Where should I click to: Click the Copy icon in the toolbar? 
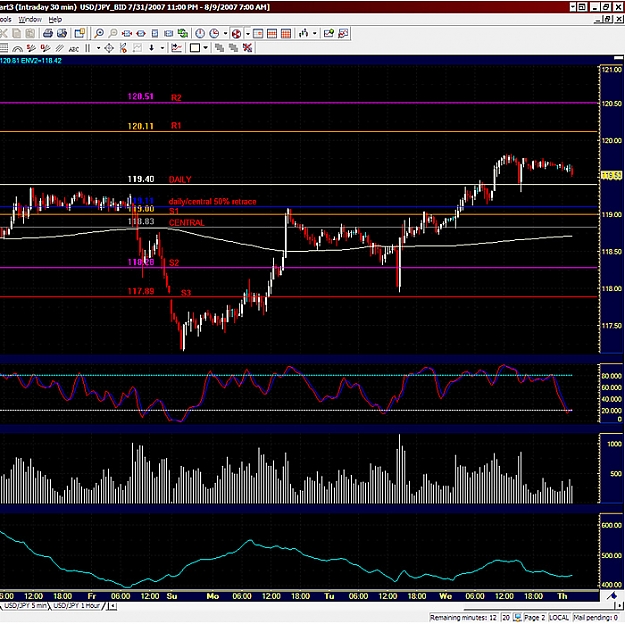pos(17,33)
